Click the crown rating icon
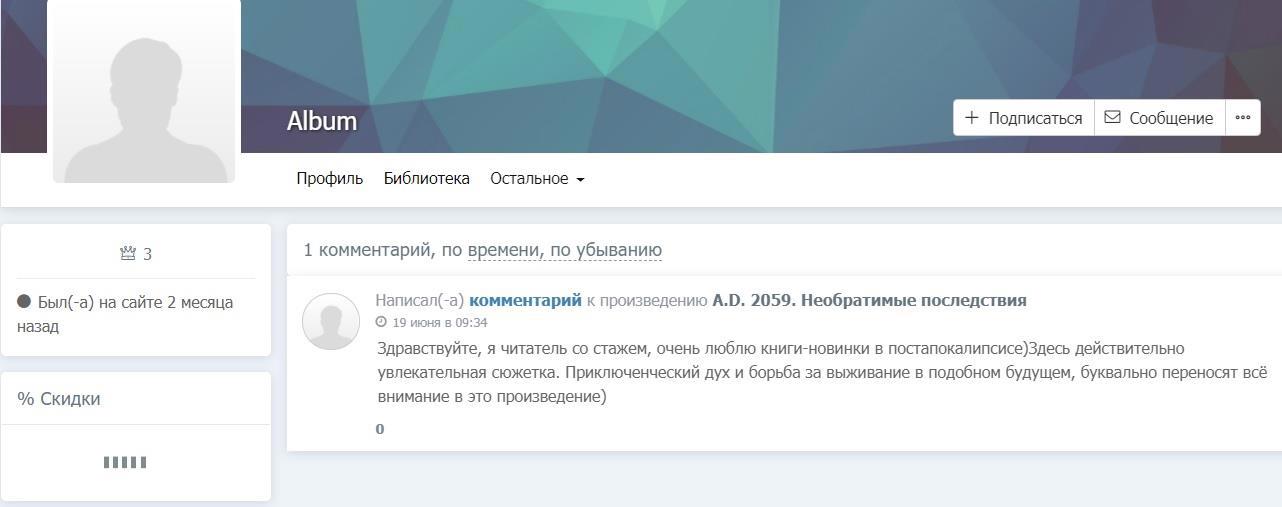Image resolution: width=1282 pixels, height=507 pixels. coord(127,254)
